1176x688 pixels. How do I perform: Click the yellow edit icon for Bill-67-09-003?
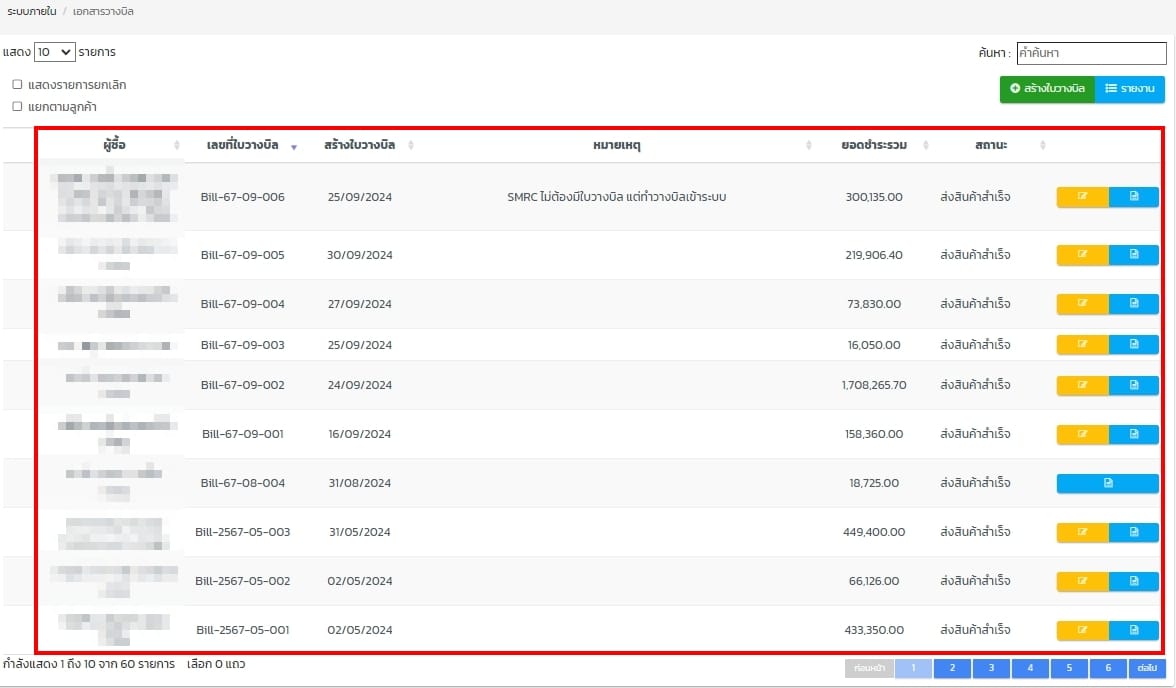[1082, 345]
